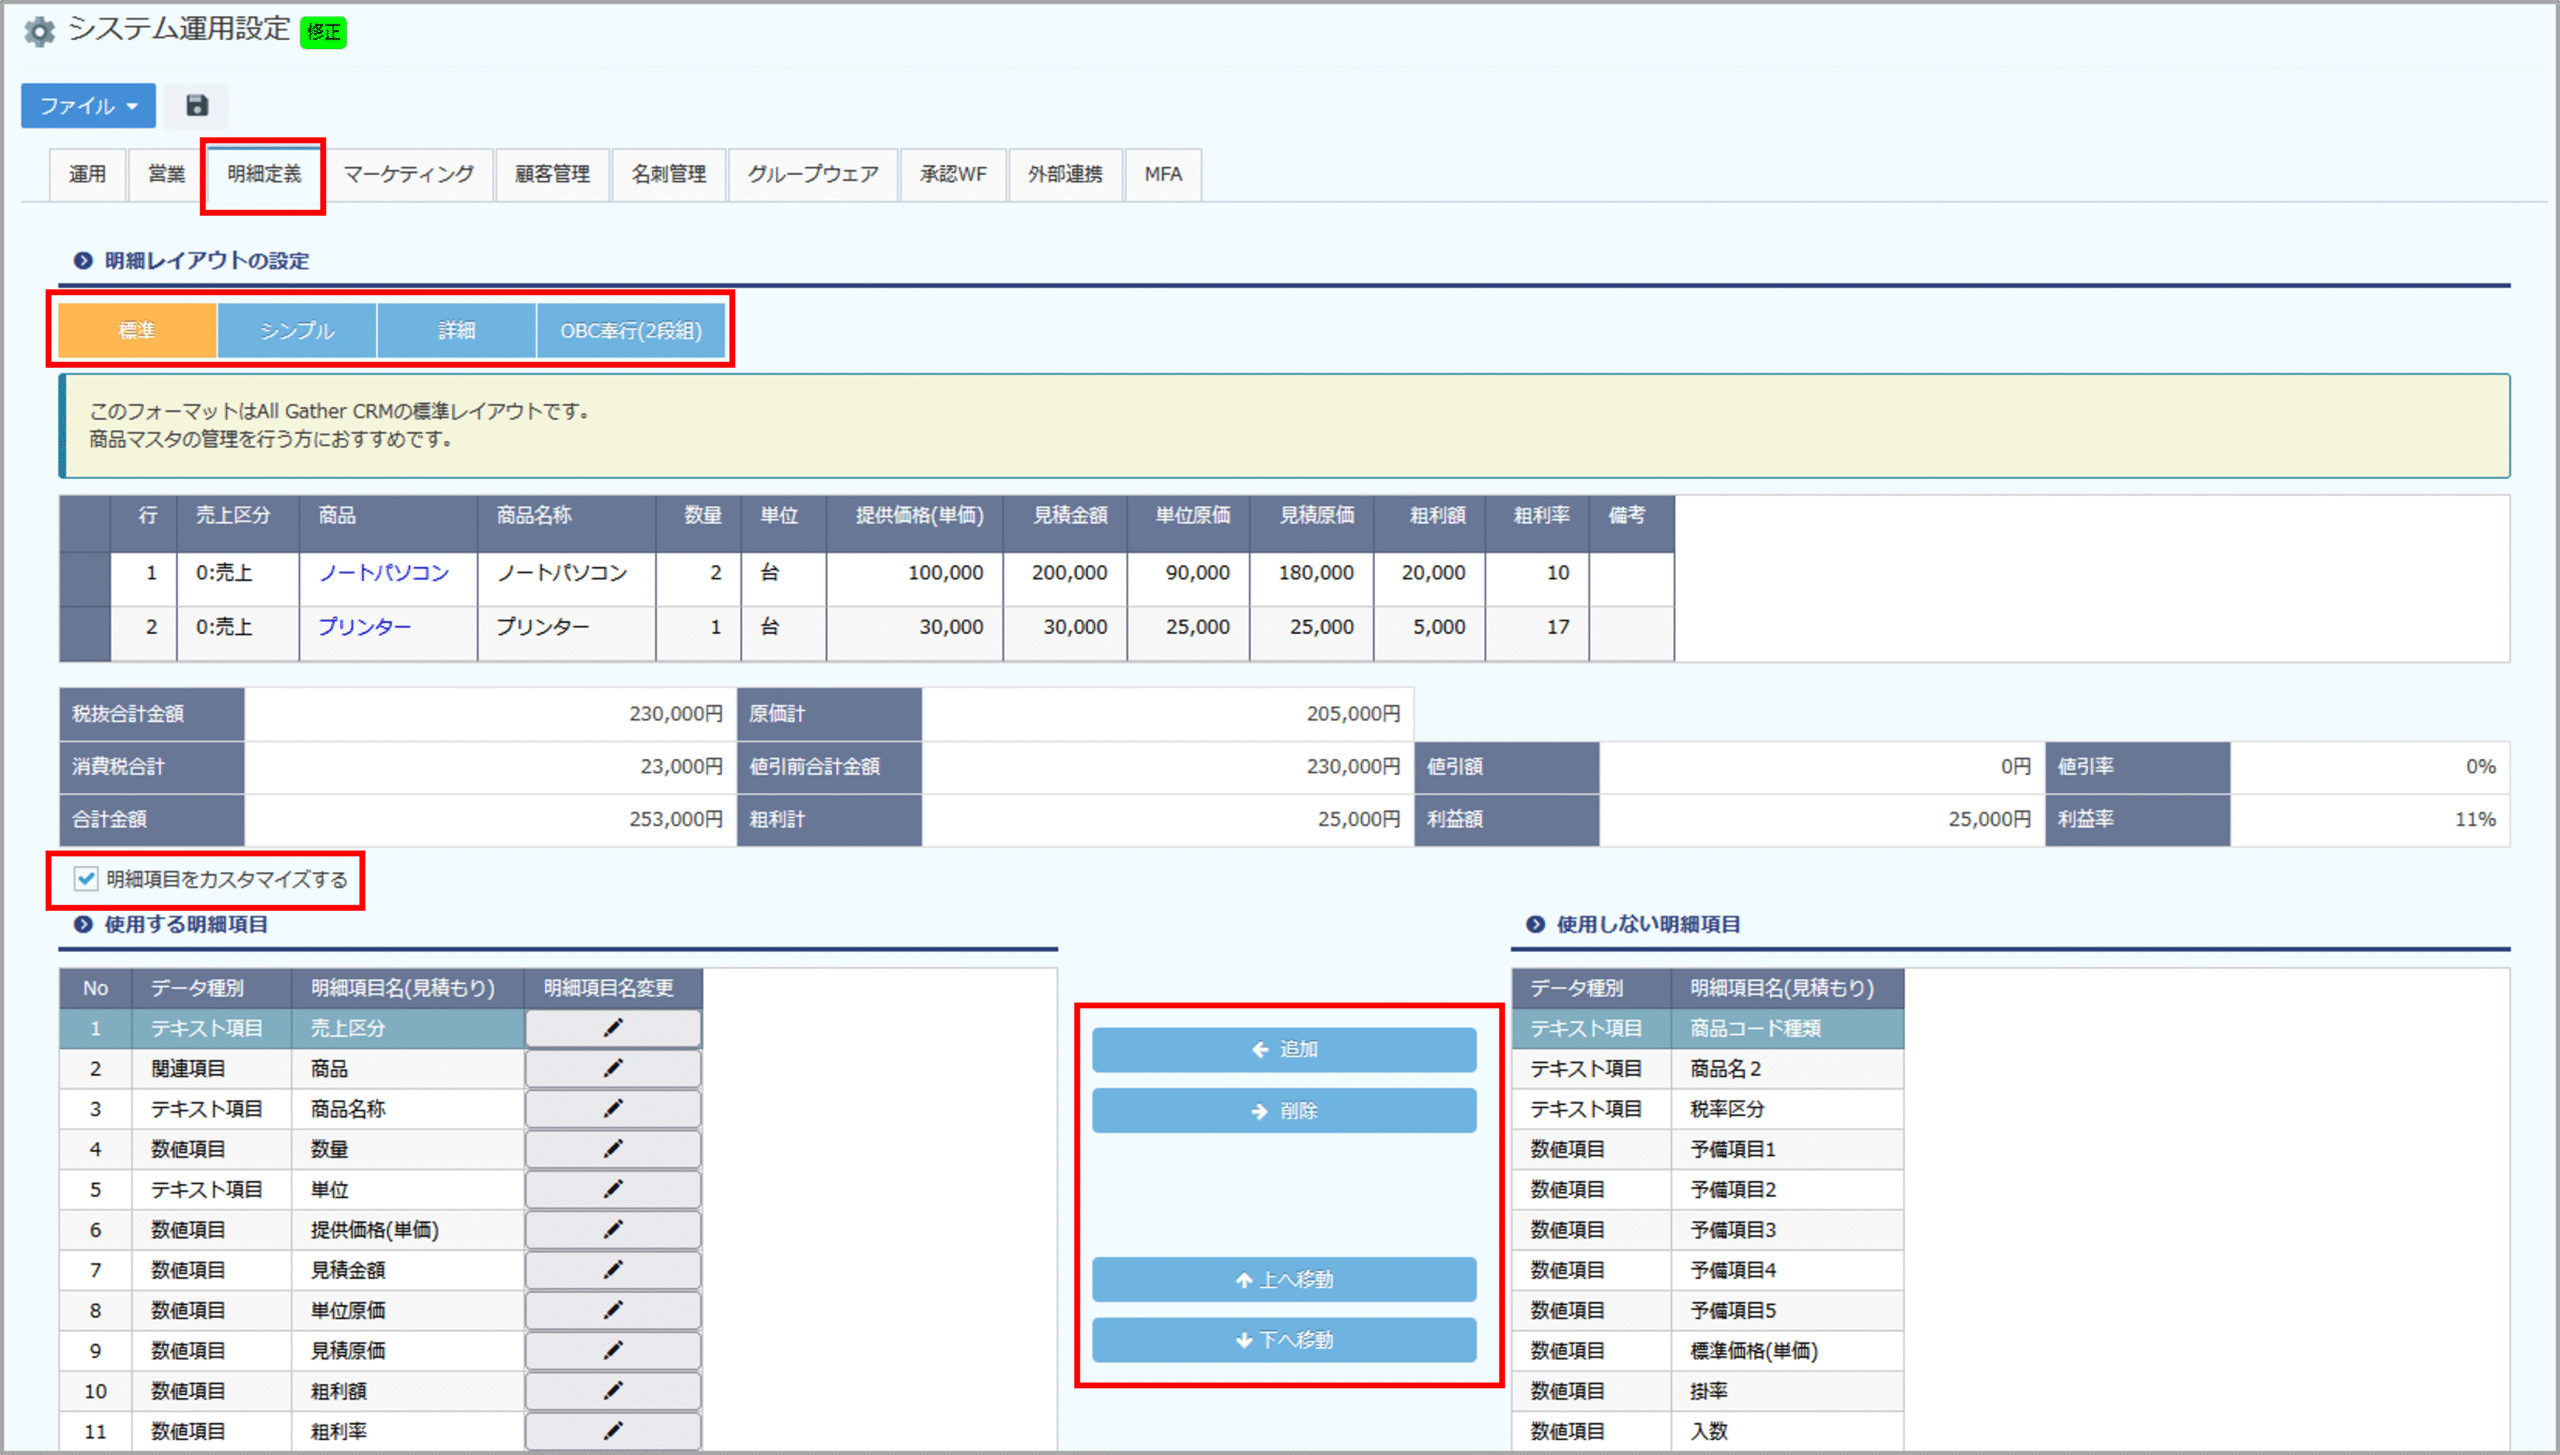Open the ファイル dropdown menu
The width and height of the screenshot is (2560, 1455).
[88, 105]
